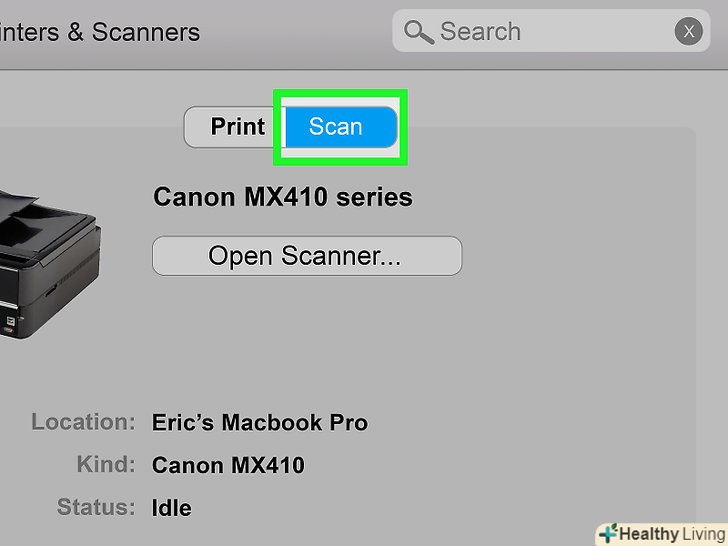
Task: Click the Status label
Action: pyautogui.click(x=98, y=507)
